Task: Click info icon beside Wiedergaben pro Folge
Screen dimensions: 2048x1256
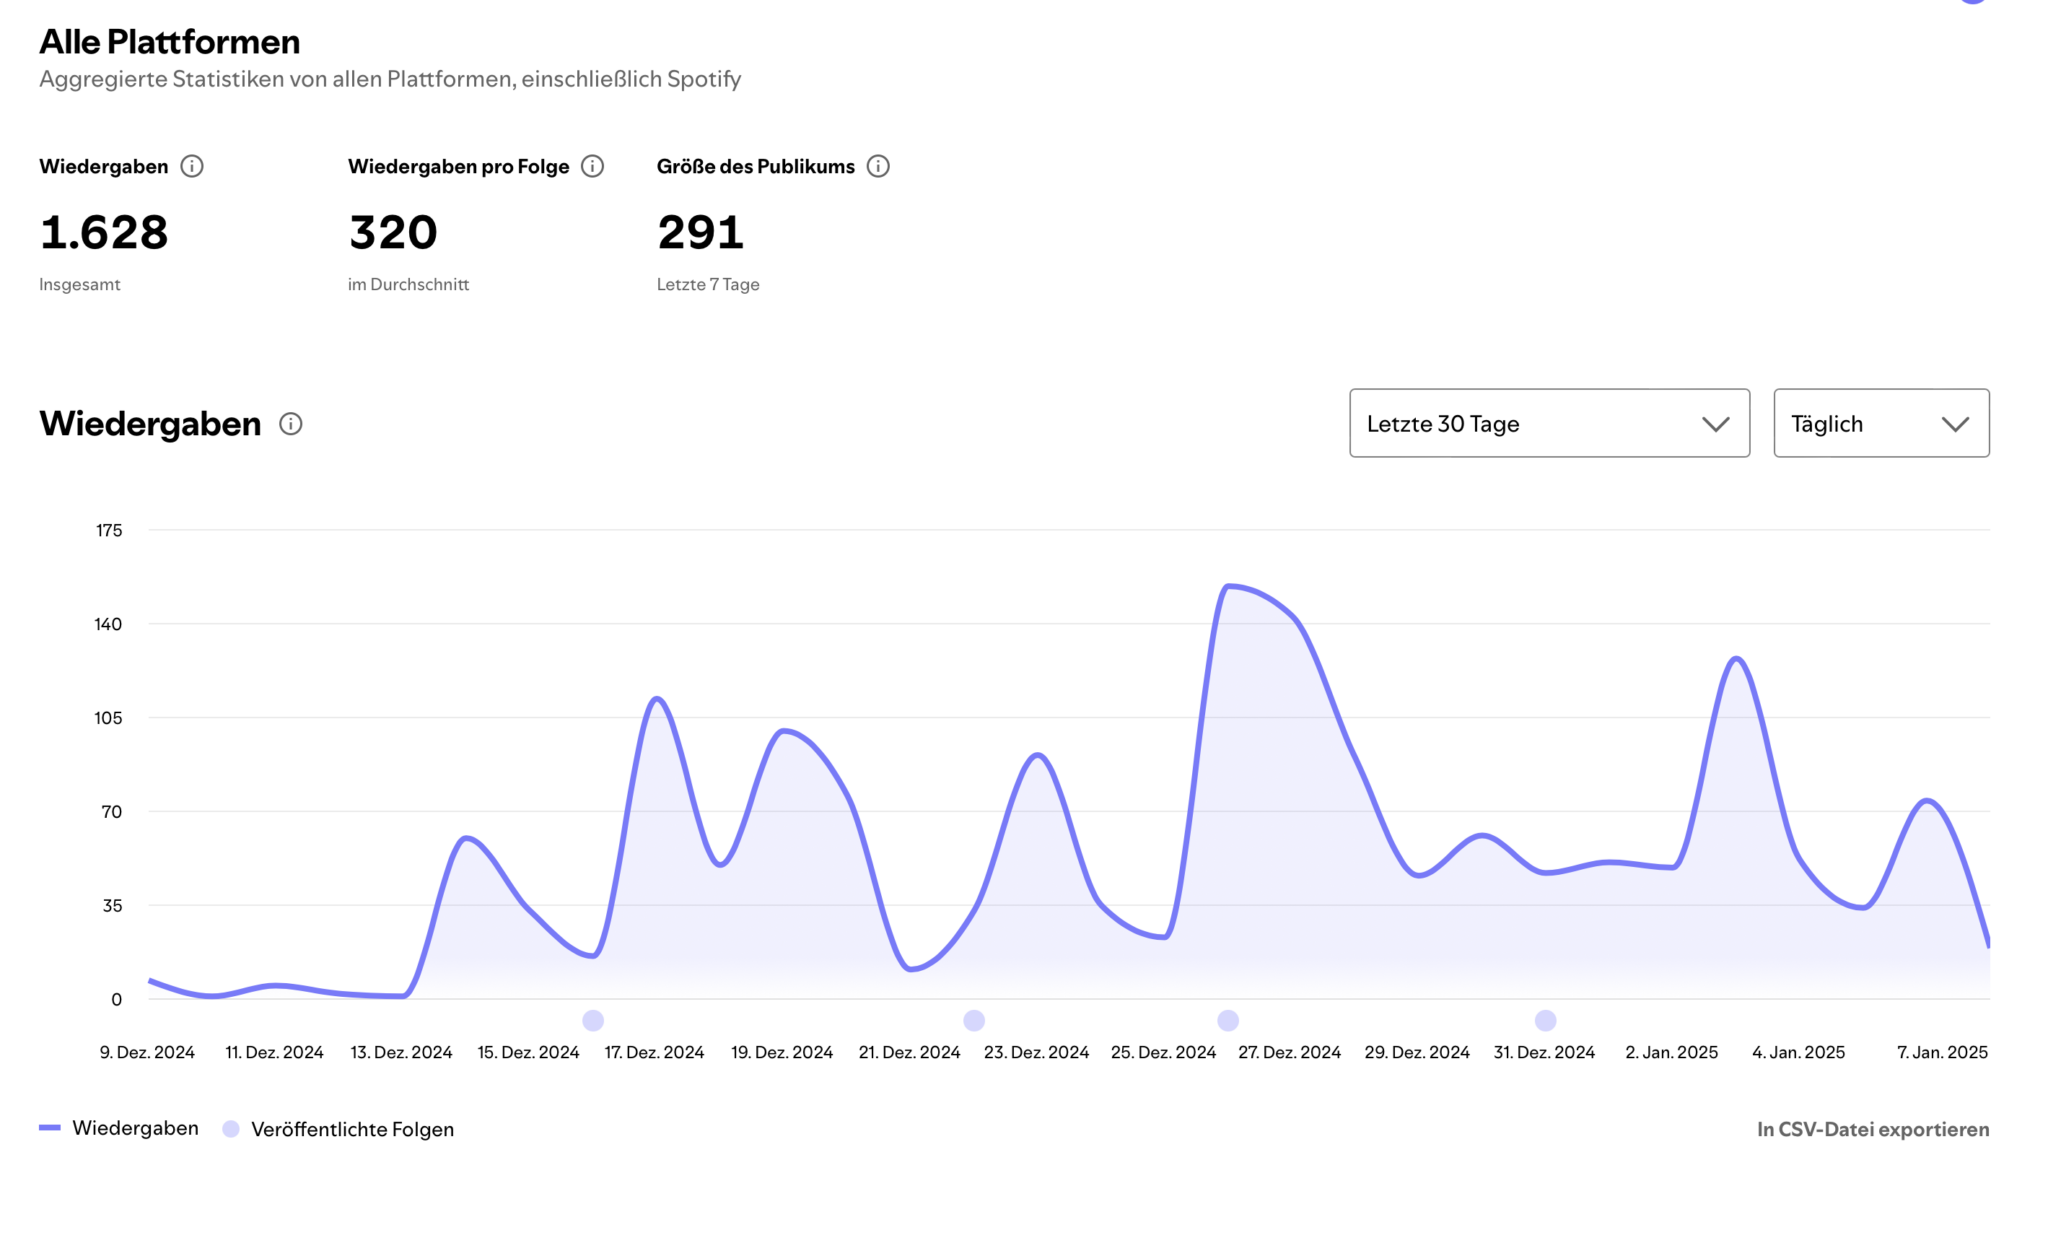Action: pos(593,166)
